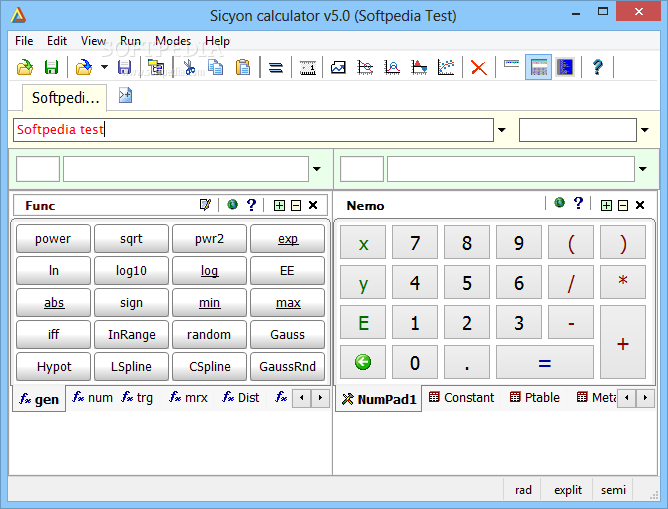Expand the dropdown arrow beside blue-arrow folder
668x509 pixels.
[104, 67]
